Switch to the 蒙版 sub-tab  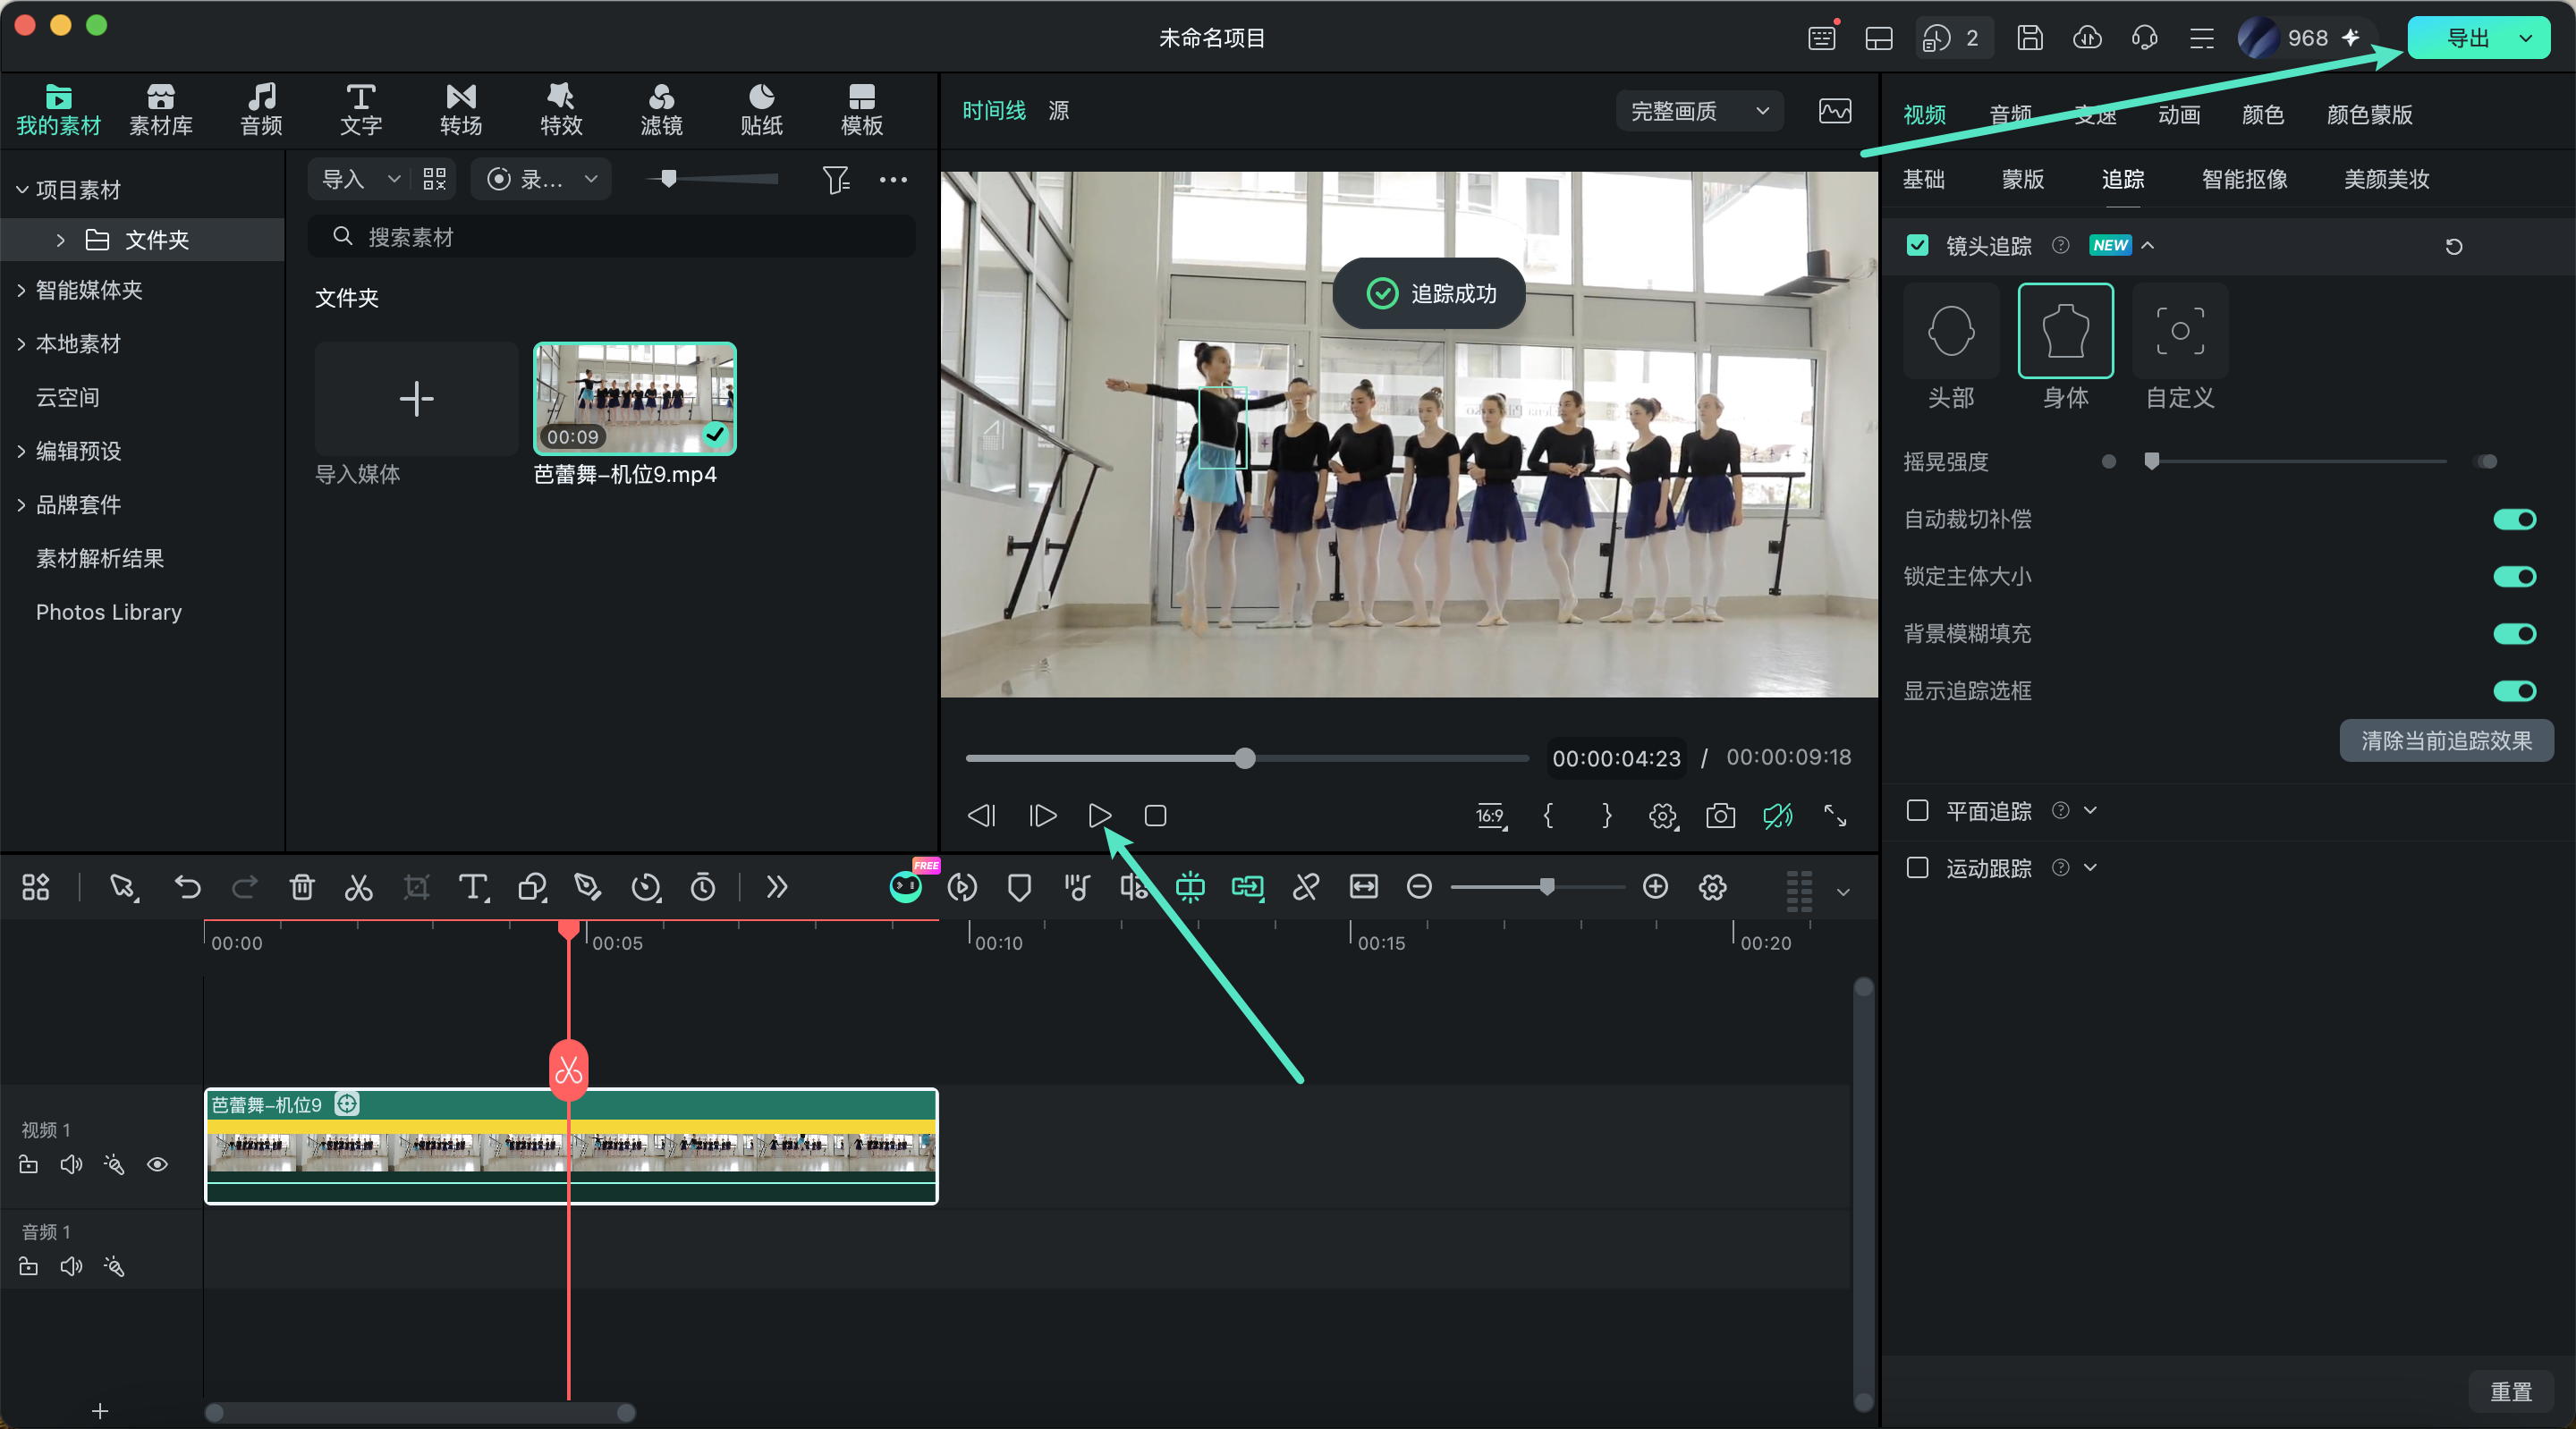pos(2023,179)
